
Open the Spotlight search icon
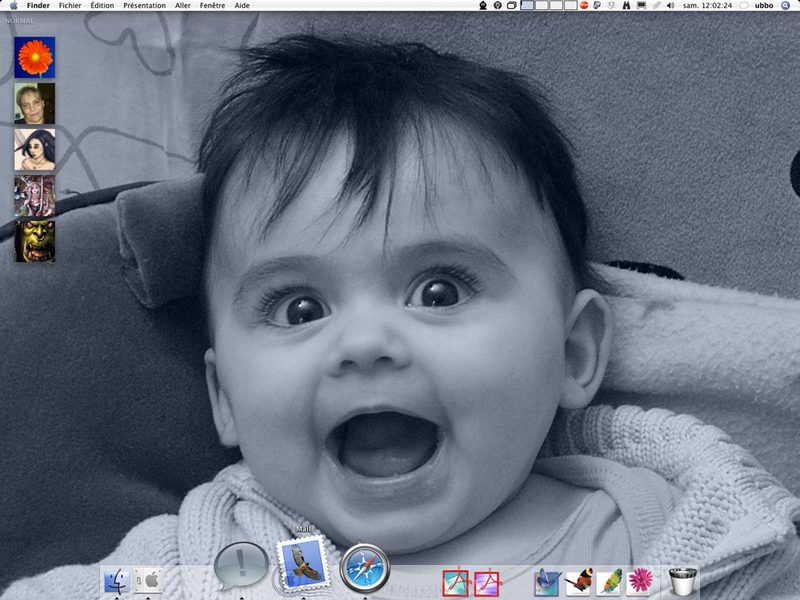coord(786,6)
